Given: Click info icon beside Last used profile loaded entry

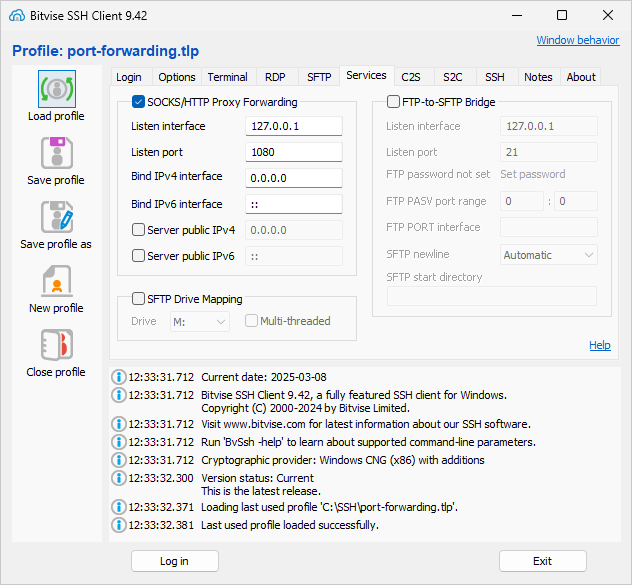Looking at the screenshot, I should (x=118, y=525).
